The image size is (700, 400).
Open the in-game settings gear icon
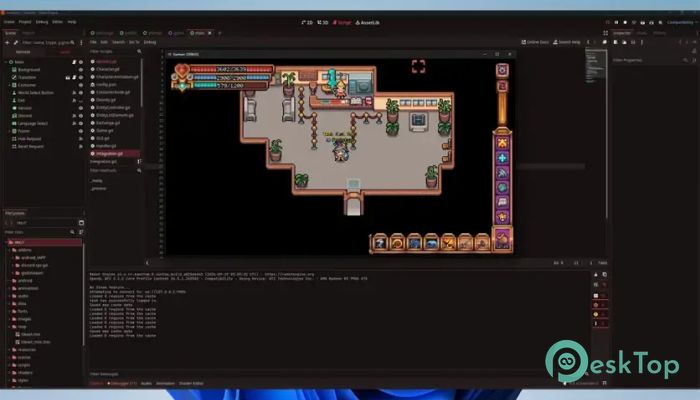pos(502,70)
